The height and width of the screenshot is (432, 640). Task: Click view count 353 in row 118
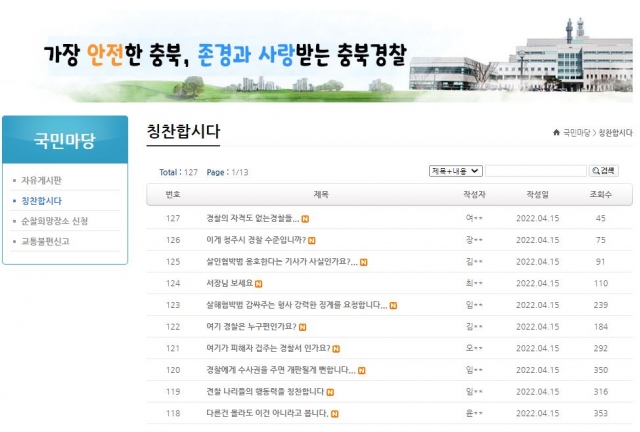[x=601, y=413]
